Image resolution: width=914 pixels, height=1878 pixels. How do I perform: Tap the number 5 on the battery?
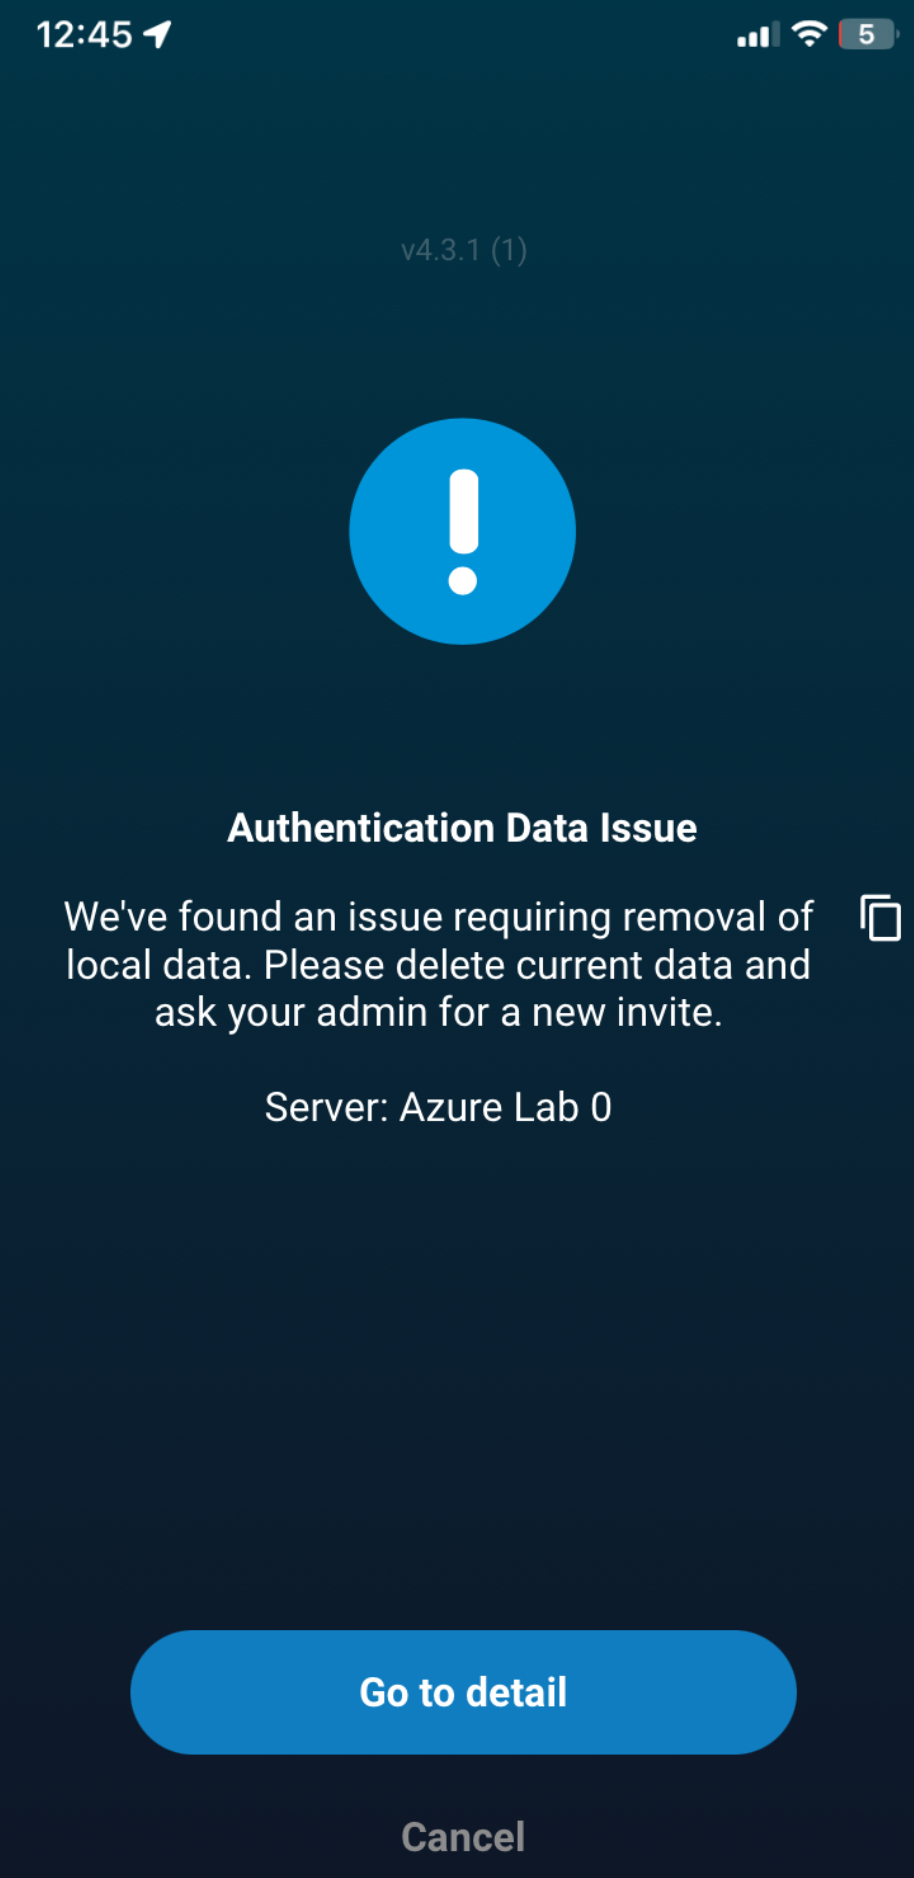866,35
